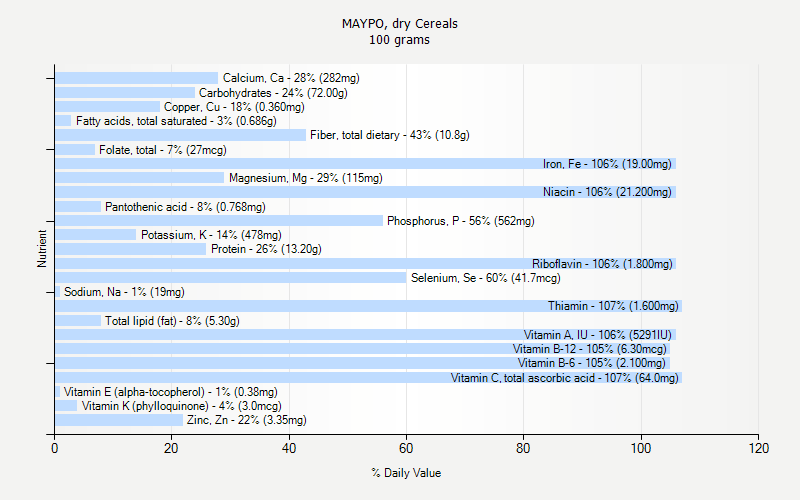Click 'Vitamin K (phylloquinone) - 4% (3.0mcg)' label
Screen dimensions: 800x500
(x=182, y=406)
